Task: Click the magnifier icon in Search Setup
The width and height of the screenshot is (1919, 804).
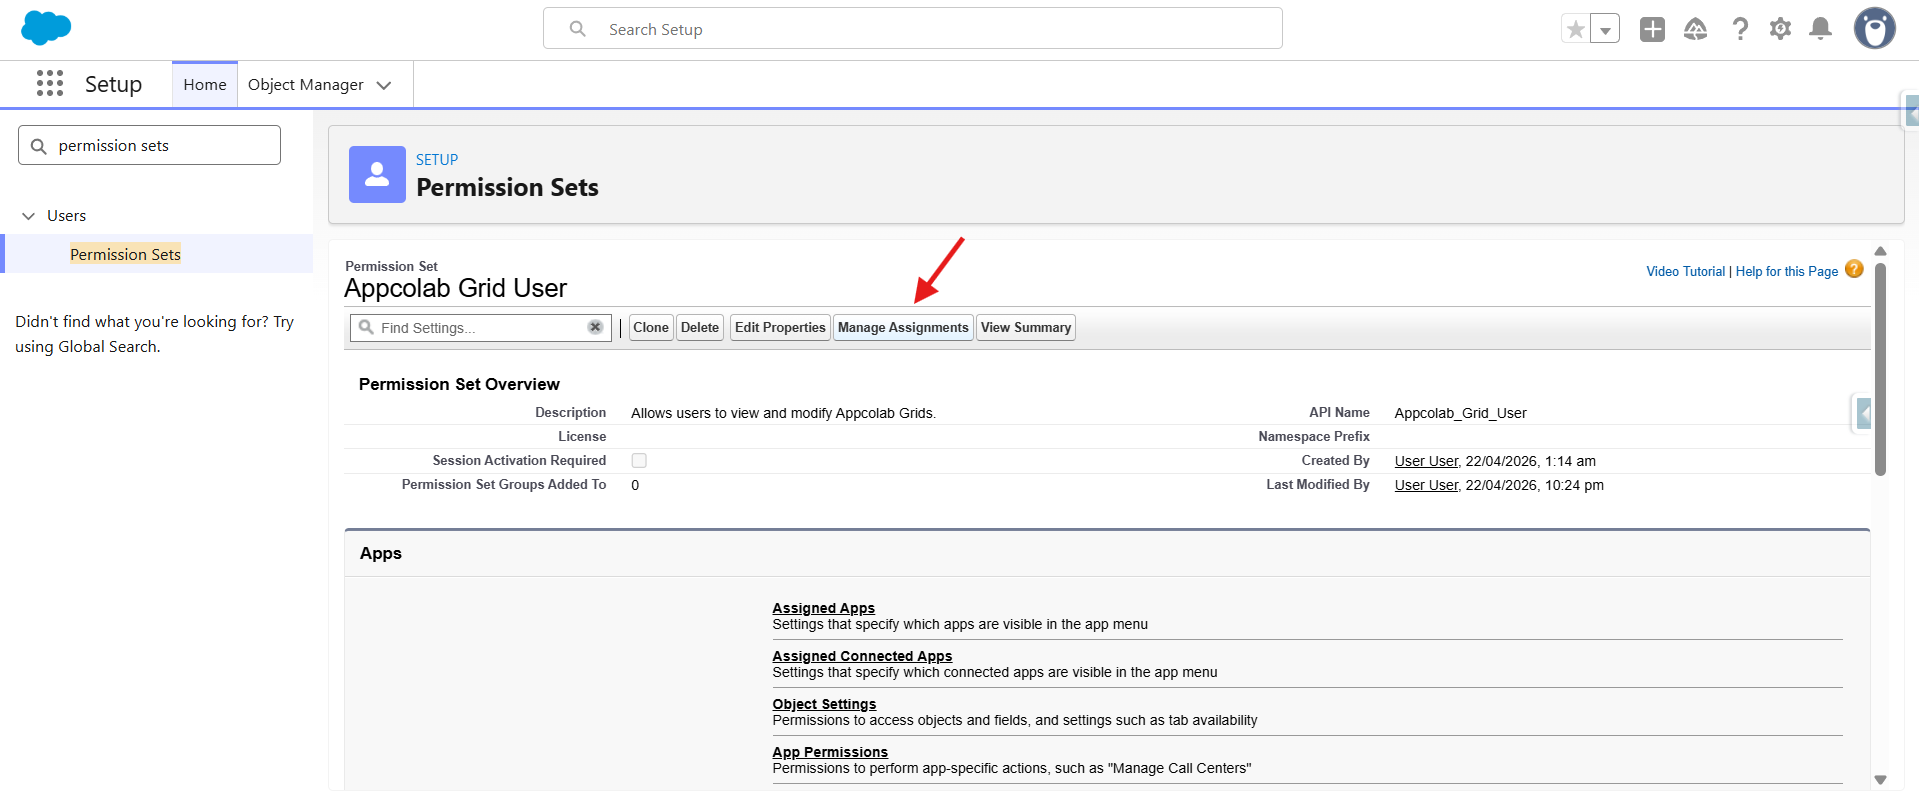Action: (578, 29)
